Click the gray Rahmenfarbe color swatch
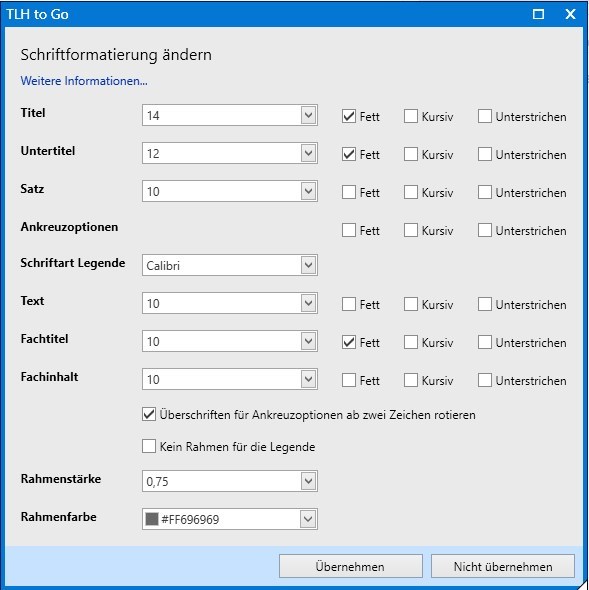 152,519
